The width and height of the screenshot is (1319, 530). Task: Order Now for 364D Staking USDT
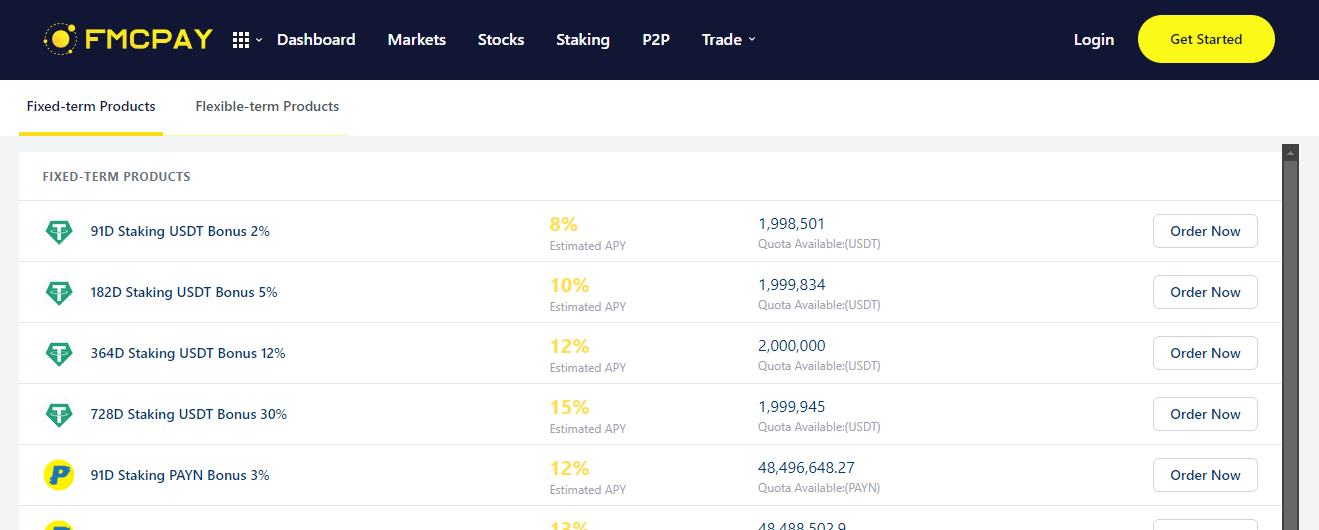[x=1205, y=353]
